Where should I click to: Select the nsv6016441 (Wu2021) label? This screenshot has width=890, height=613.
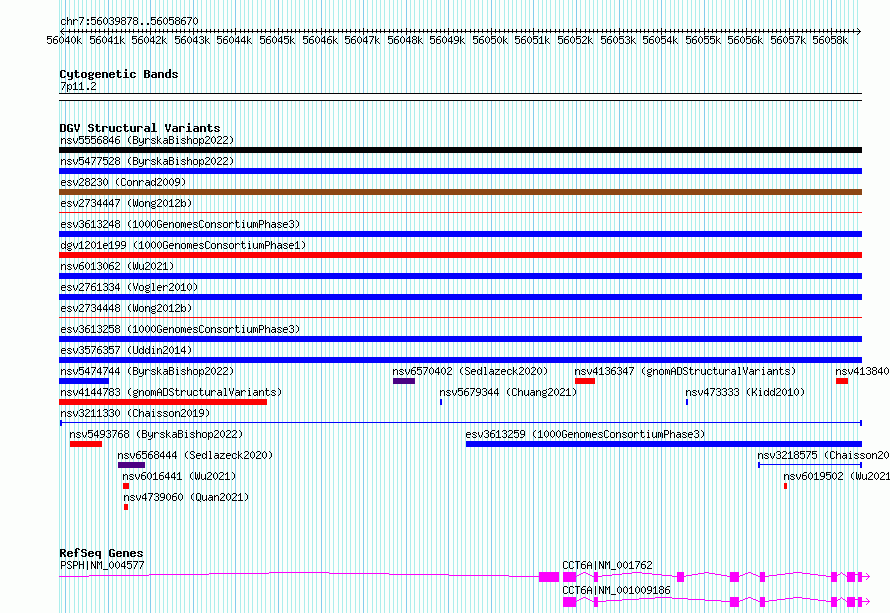(179, 476)
